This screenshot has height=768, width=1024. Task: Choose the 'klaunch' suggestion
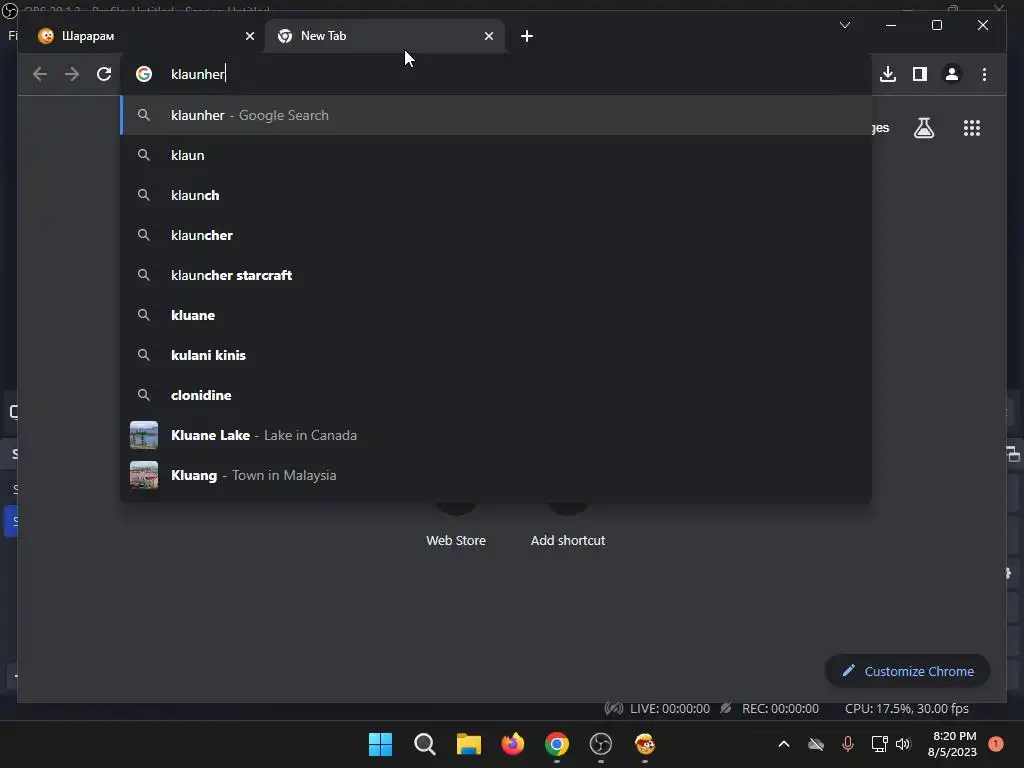tap(496, 195)
